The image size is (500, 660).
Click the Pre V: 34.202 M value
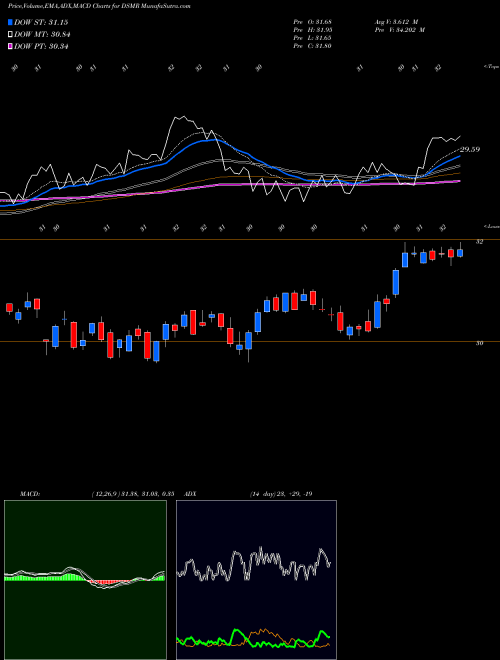(x=399, y=30)
